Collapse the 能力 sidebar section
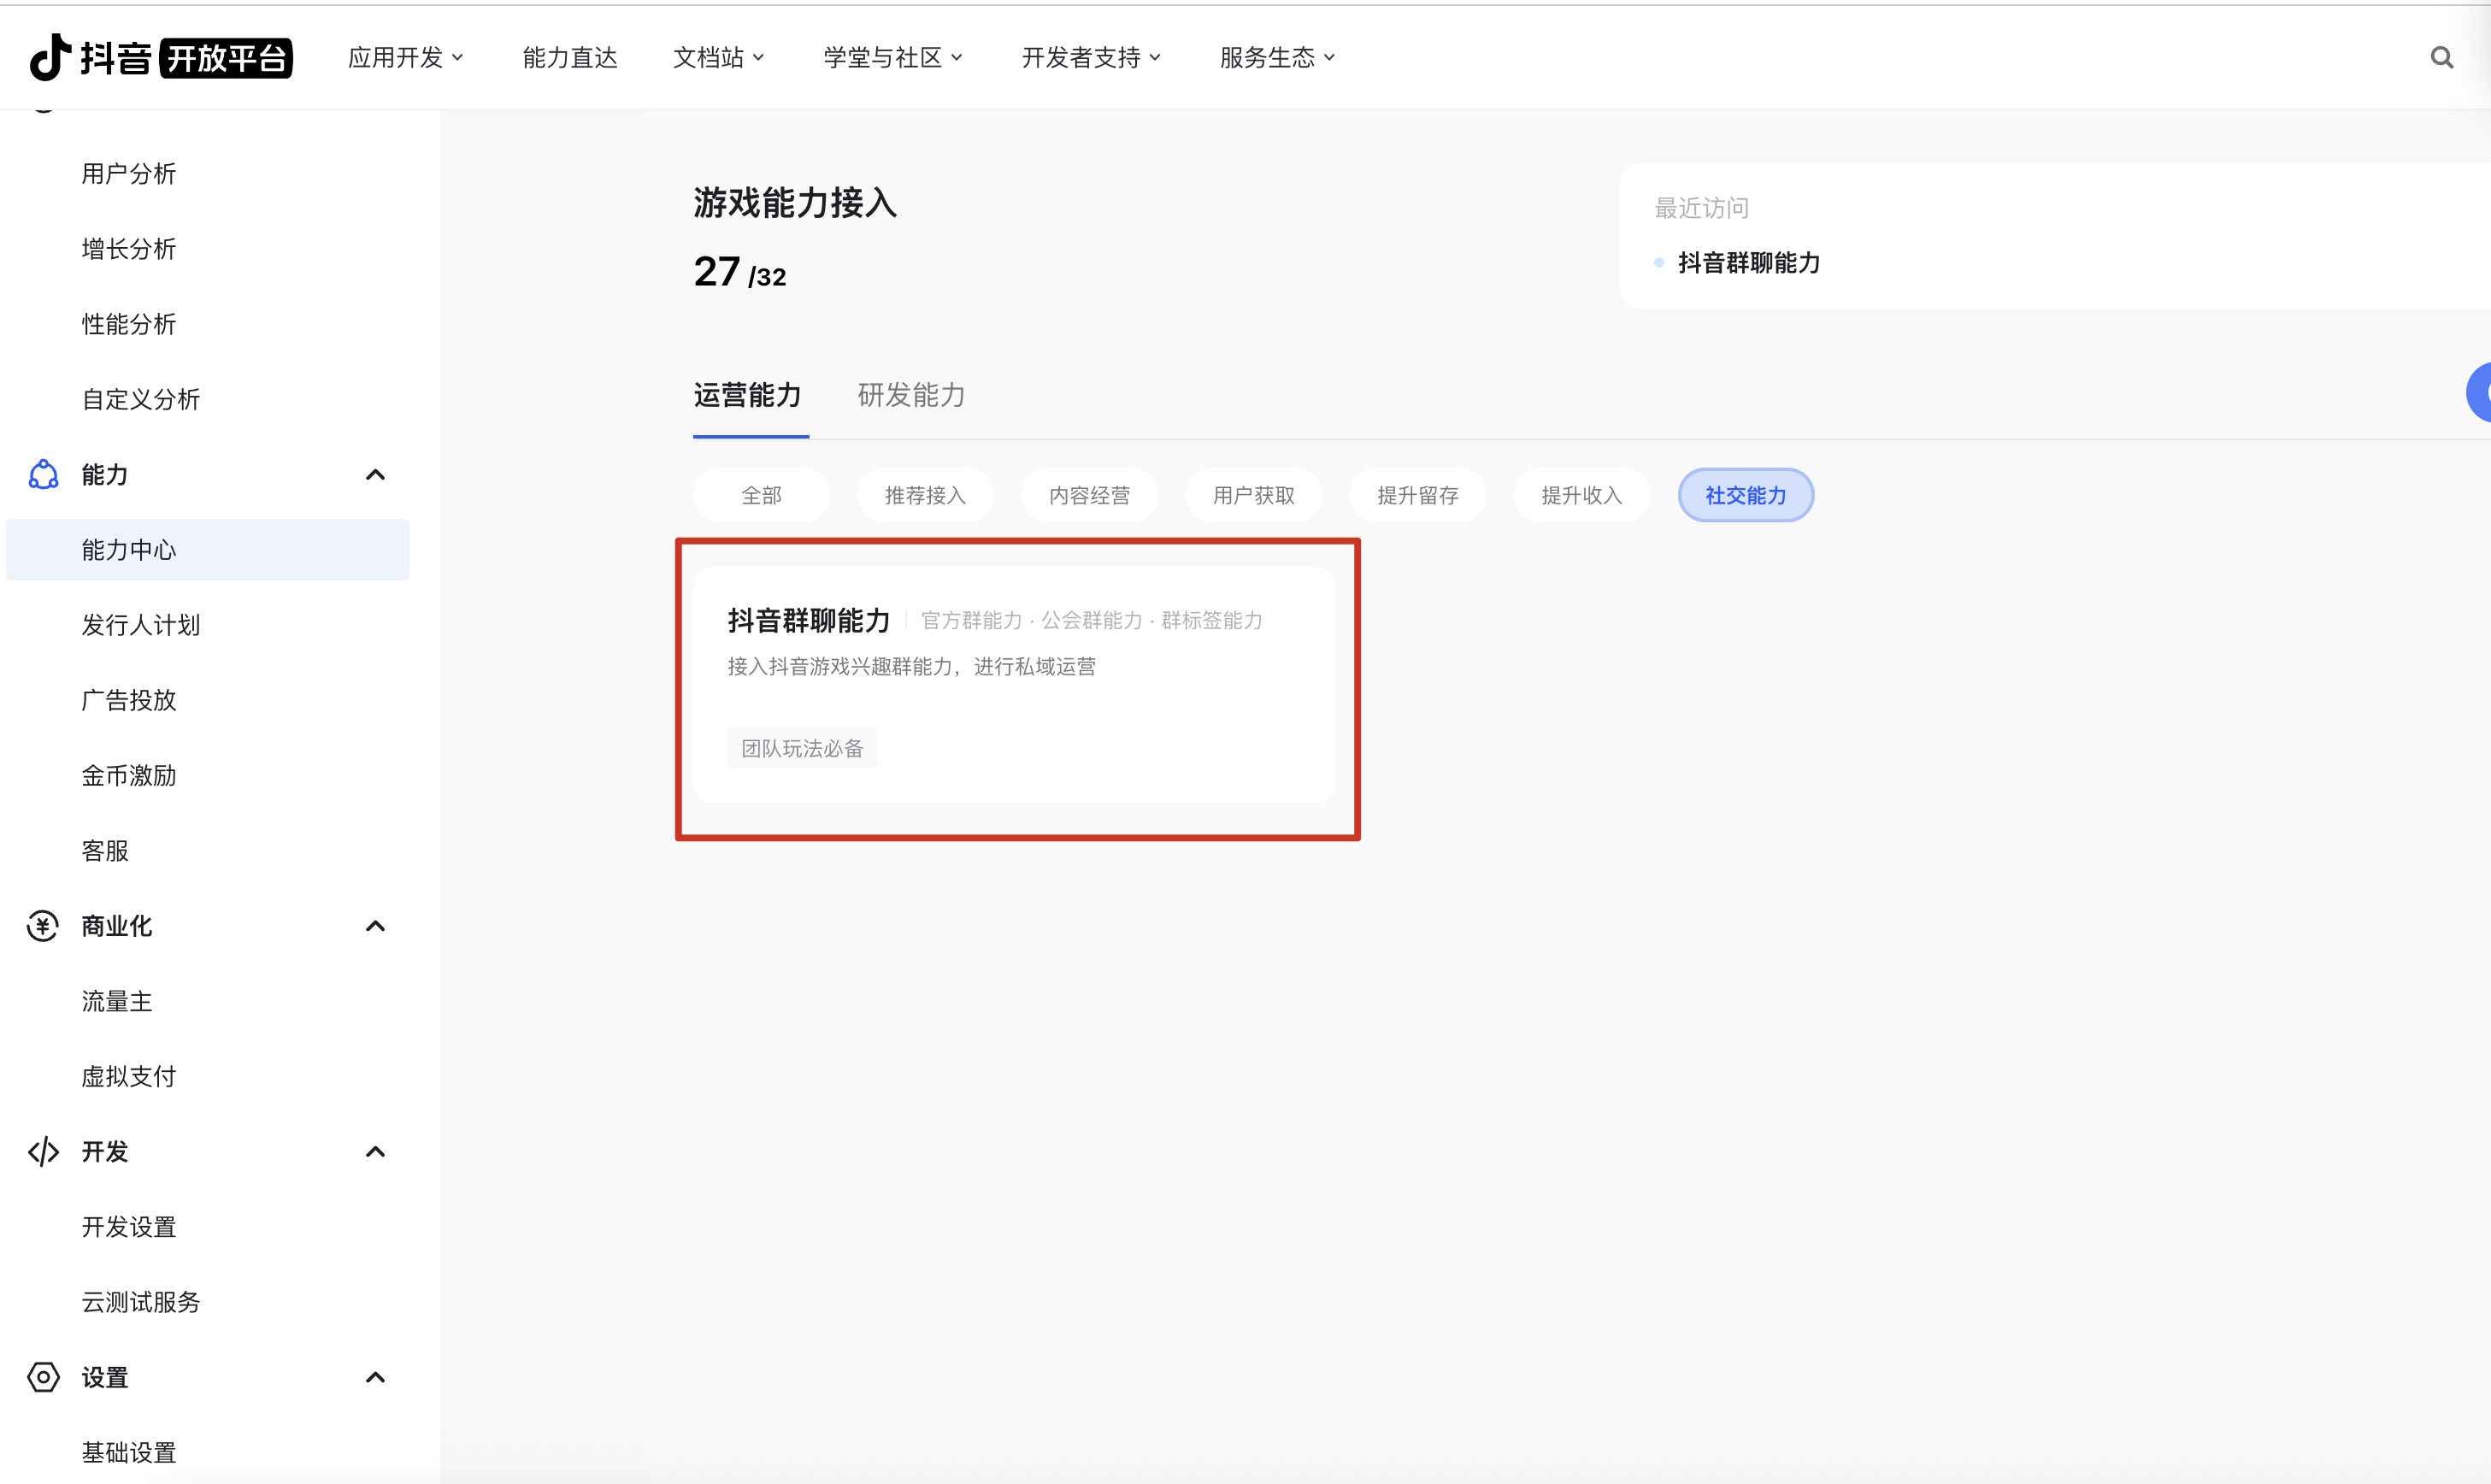Screen dimensions: 2491x1484 pyautogui.click(x=375, y=475)
